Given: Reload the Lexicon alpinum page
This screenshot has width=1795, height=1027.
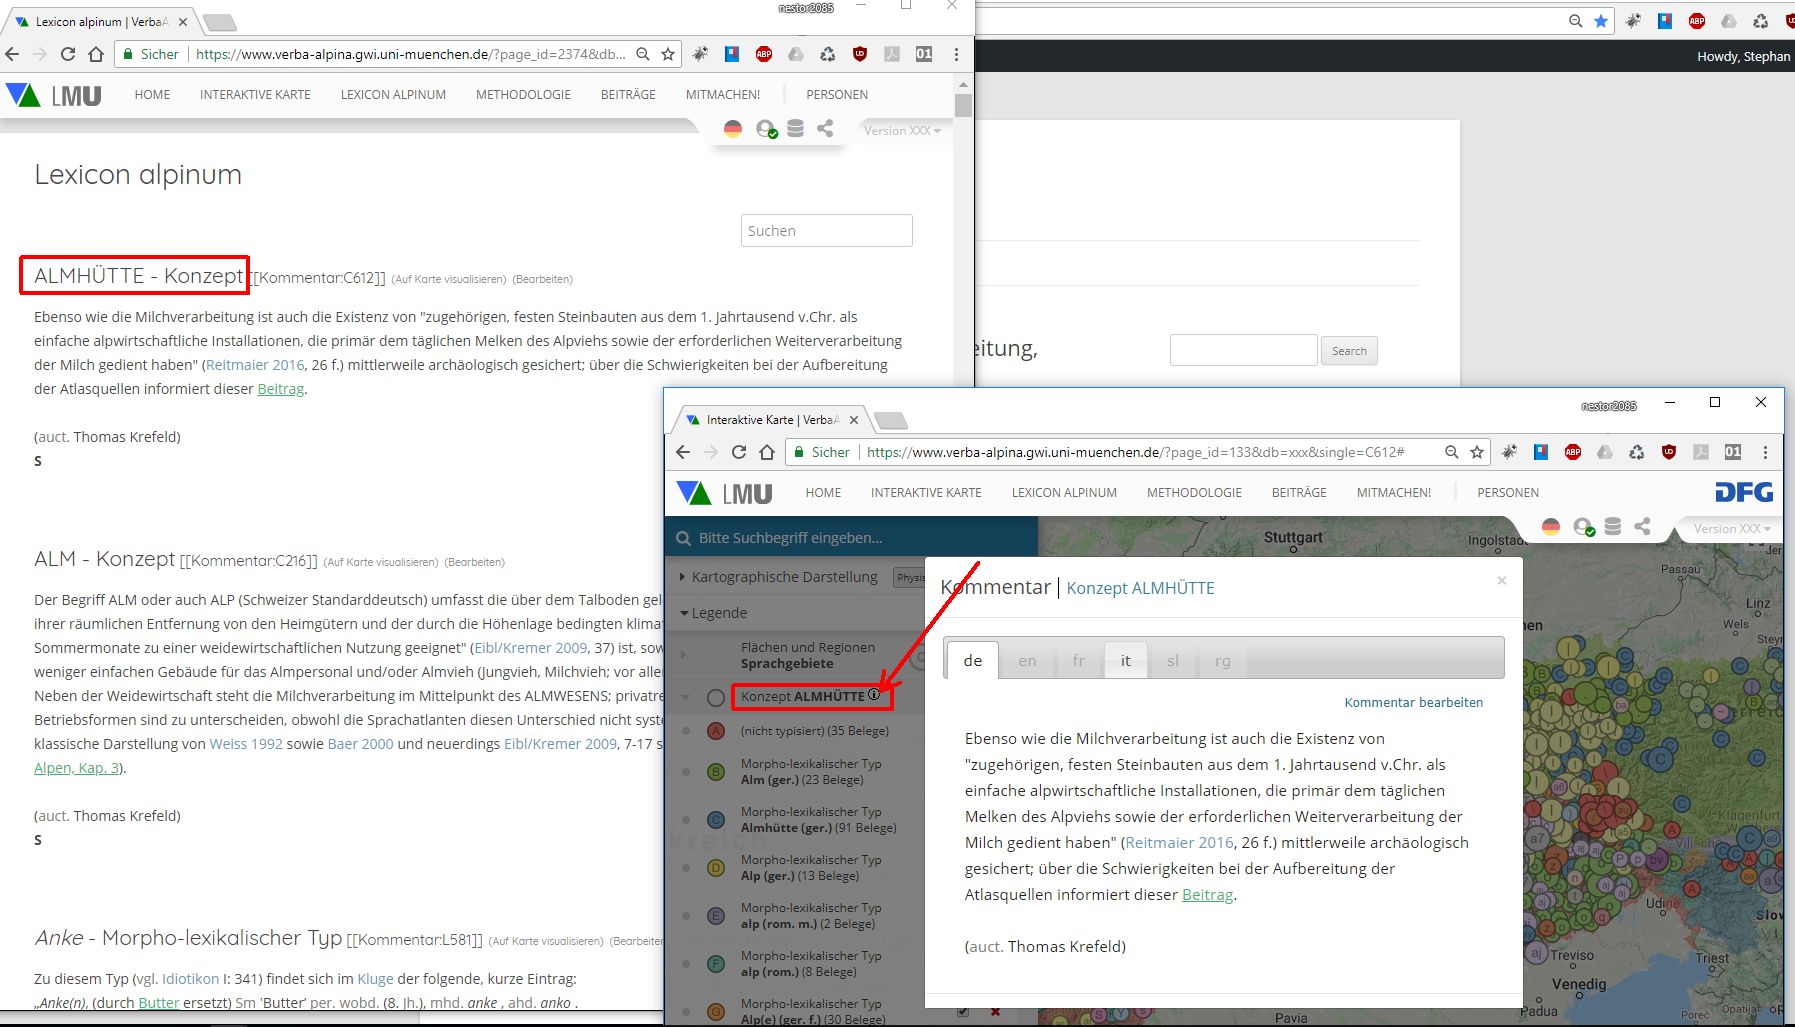Looking at the screenshot, I should click(x=68, y=54).
